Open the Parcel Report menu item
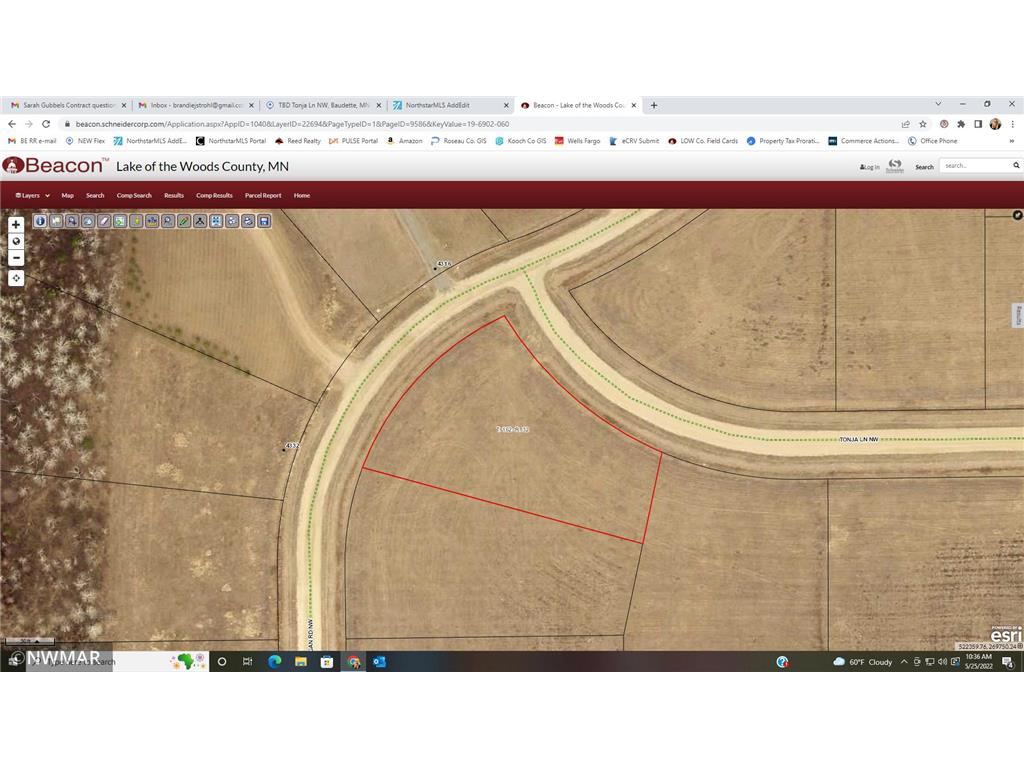1024x768 pixels. coord(263,196)
